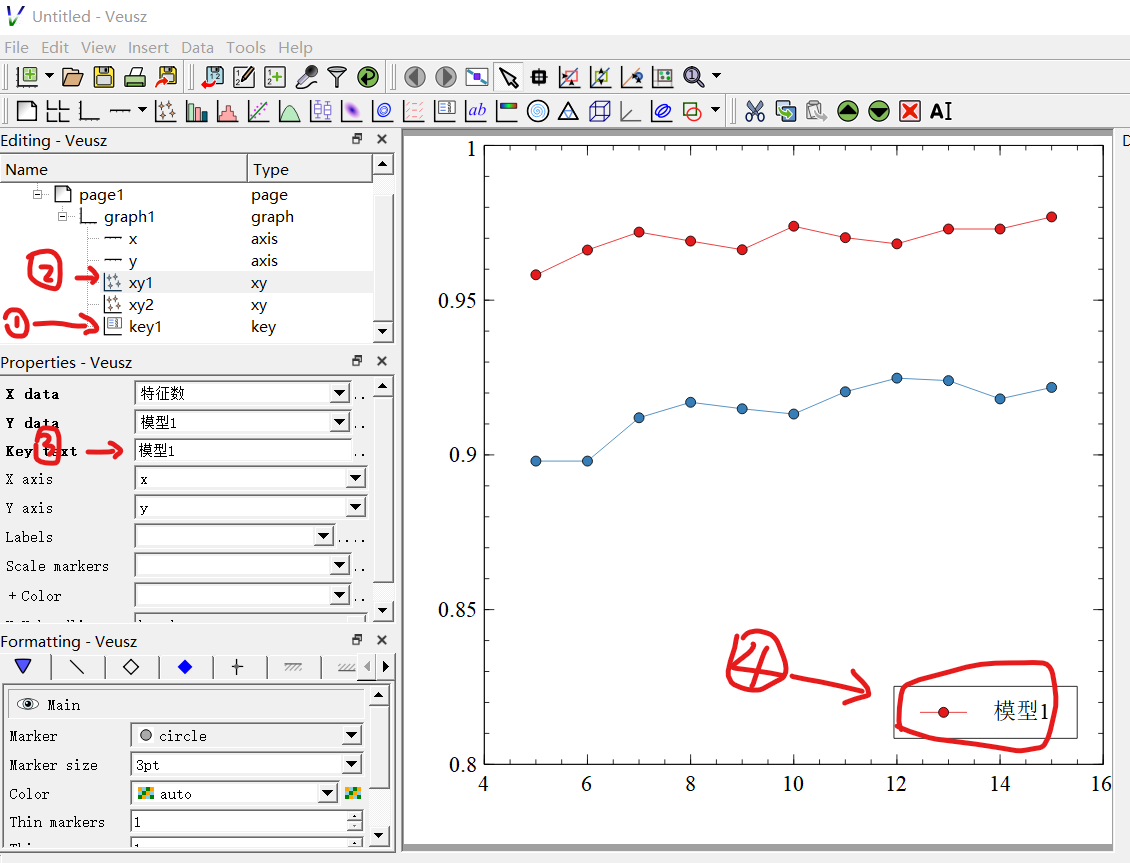Move selected widget down with green arrow
This screenshot has width=1130, height=863.
[x=879, y=111]
